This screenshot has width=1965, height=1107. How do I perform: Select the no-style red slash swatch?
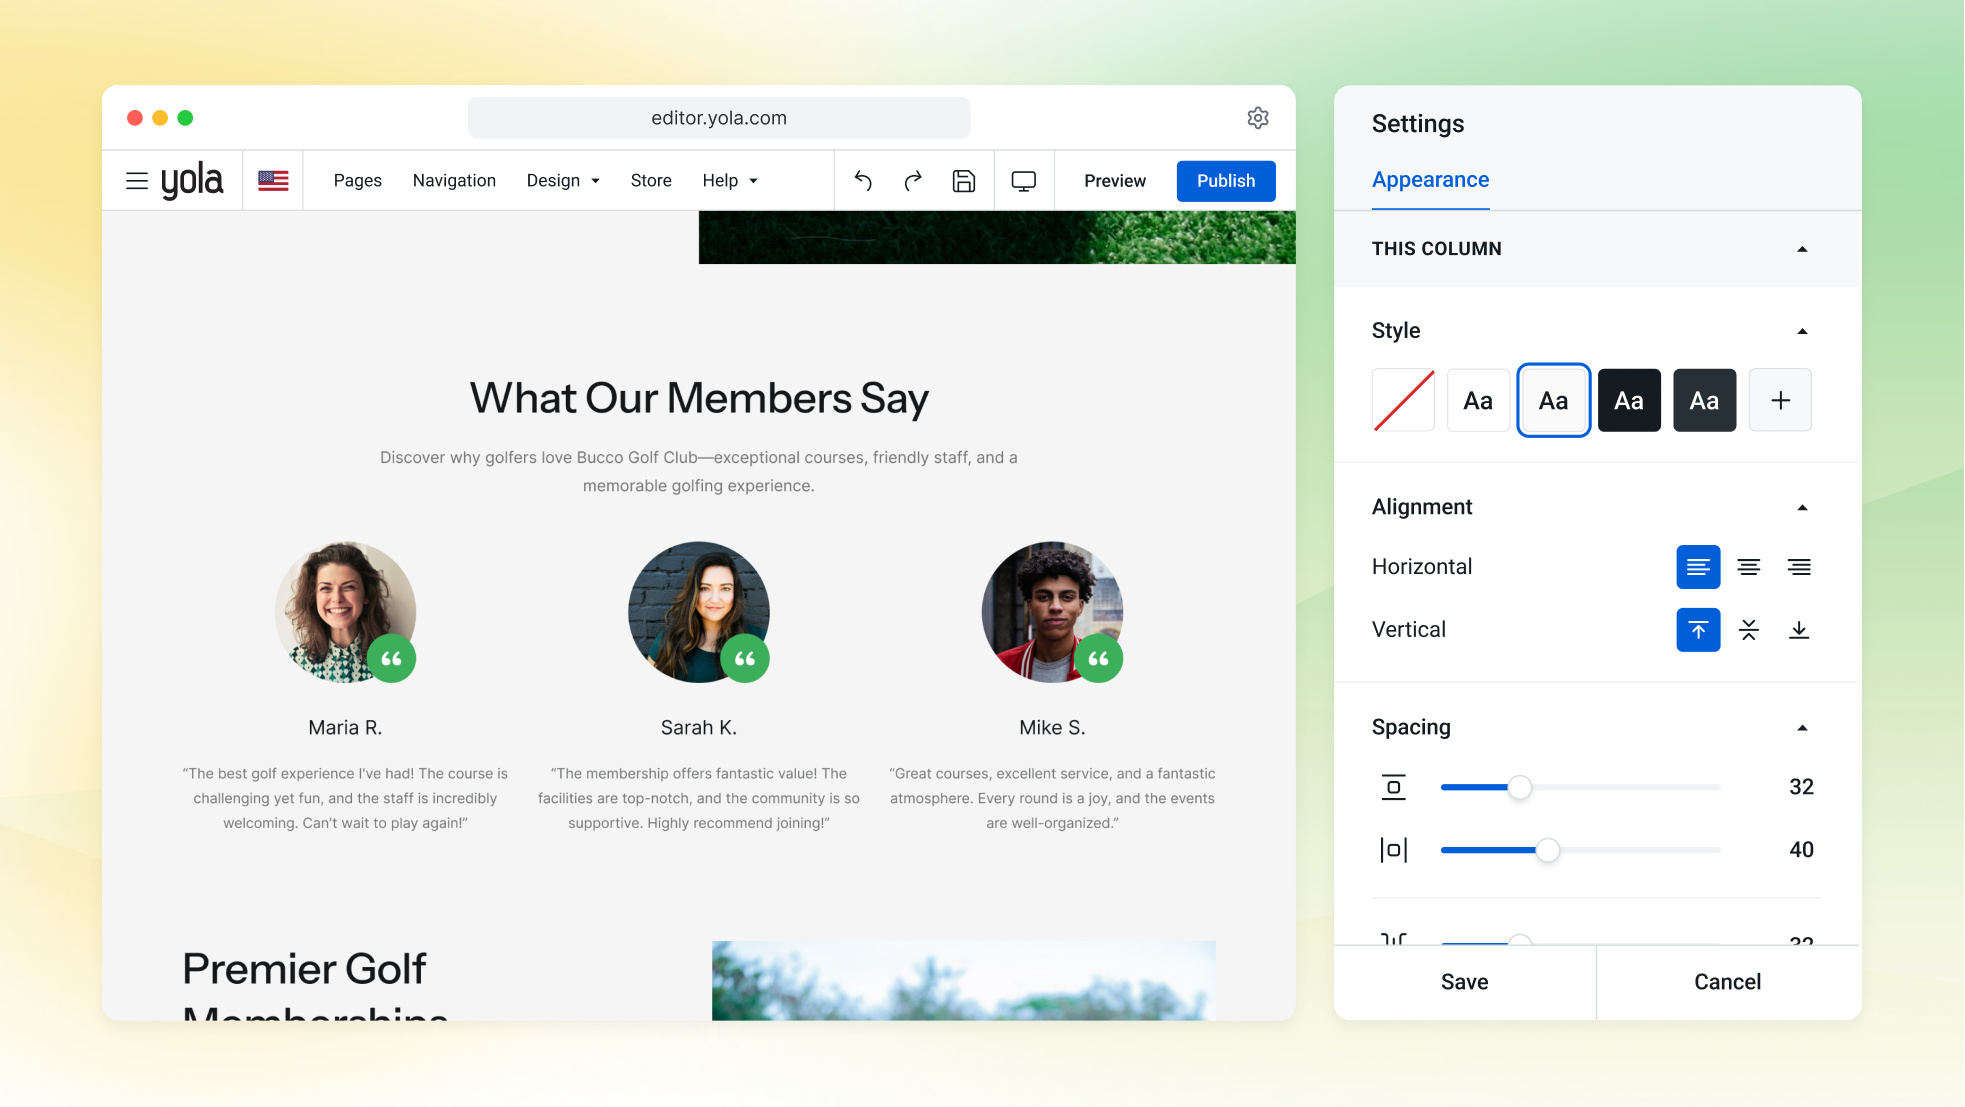[x=1403, y=400]
